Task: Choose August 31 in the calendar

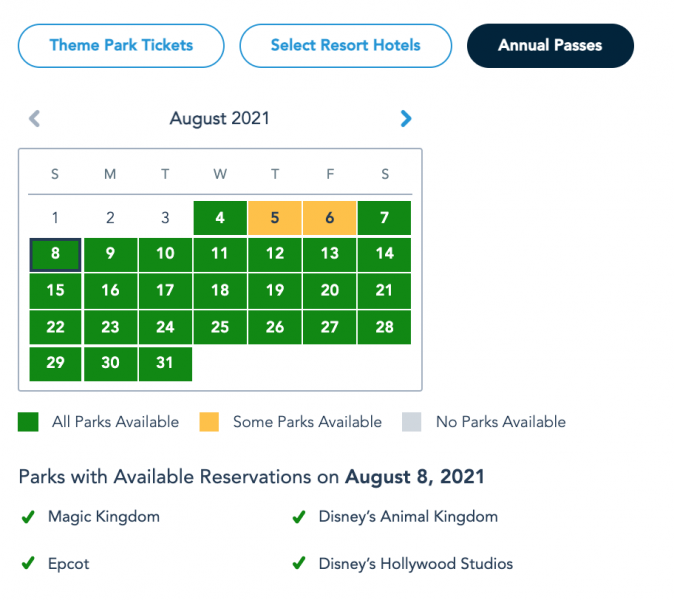Action: tap(165, 363)
